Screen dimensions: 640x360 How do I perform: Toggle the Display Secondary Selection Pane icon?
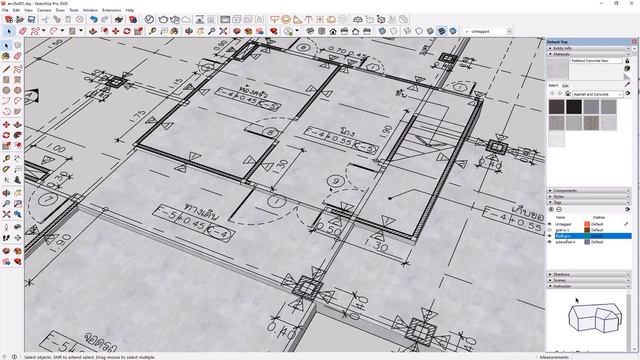(x=627, y=60)
